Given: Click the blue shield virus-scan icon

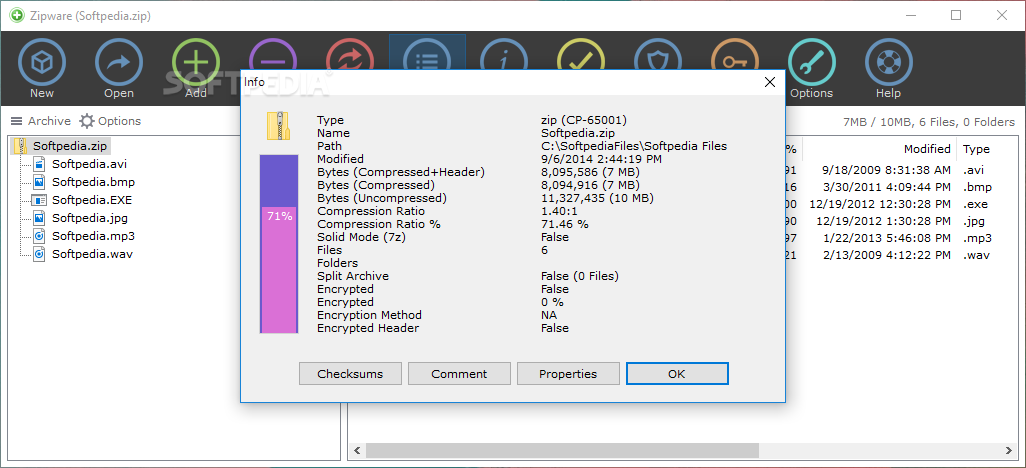Looking at the screenshot, I should pyautogui.click(x=658, y=54).
